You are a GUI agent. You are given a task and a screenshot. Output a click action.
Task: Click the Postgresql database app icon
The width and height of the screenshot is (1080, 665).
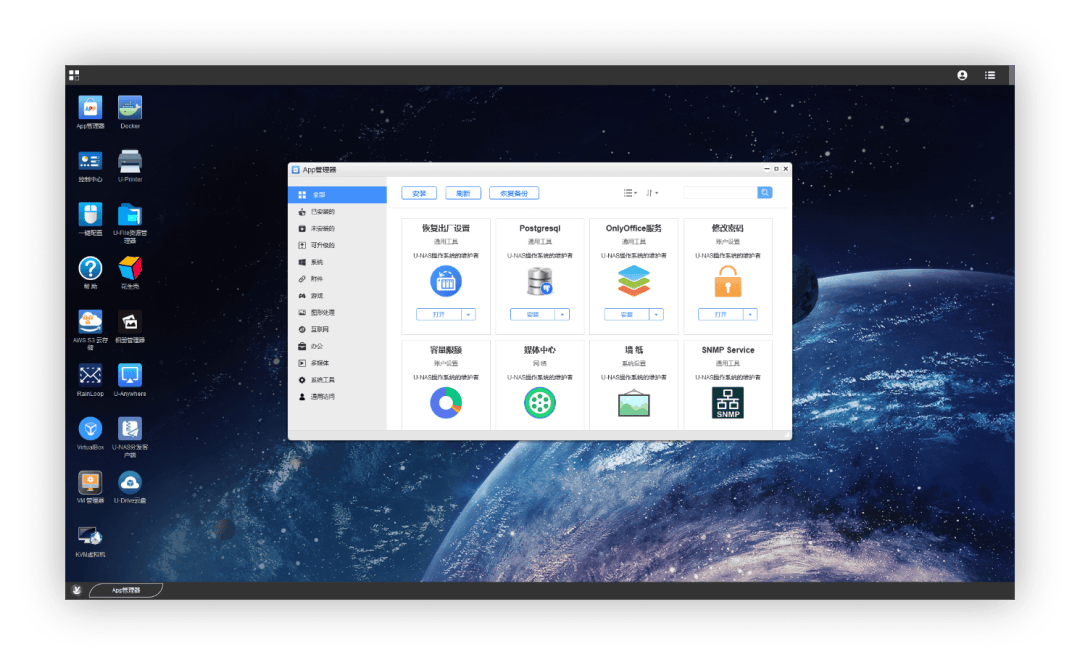tap(540, 281)
